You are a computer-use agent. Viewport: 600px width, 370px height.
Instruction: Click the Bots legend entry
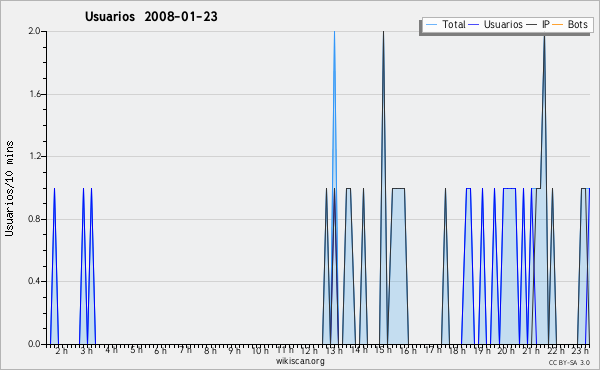point(570,24)
